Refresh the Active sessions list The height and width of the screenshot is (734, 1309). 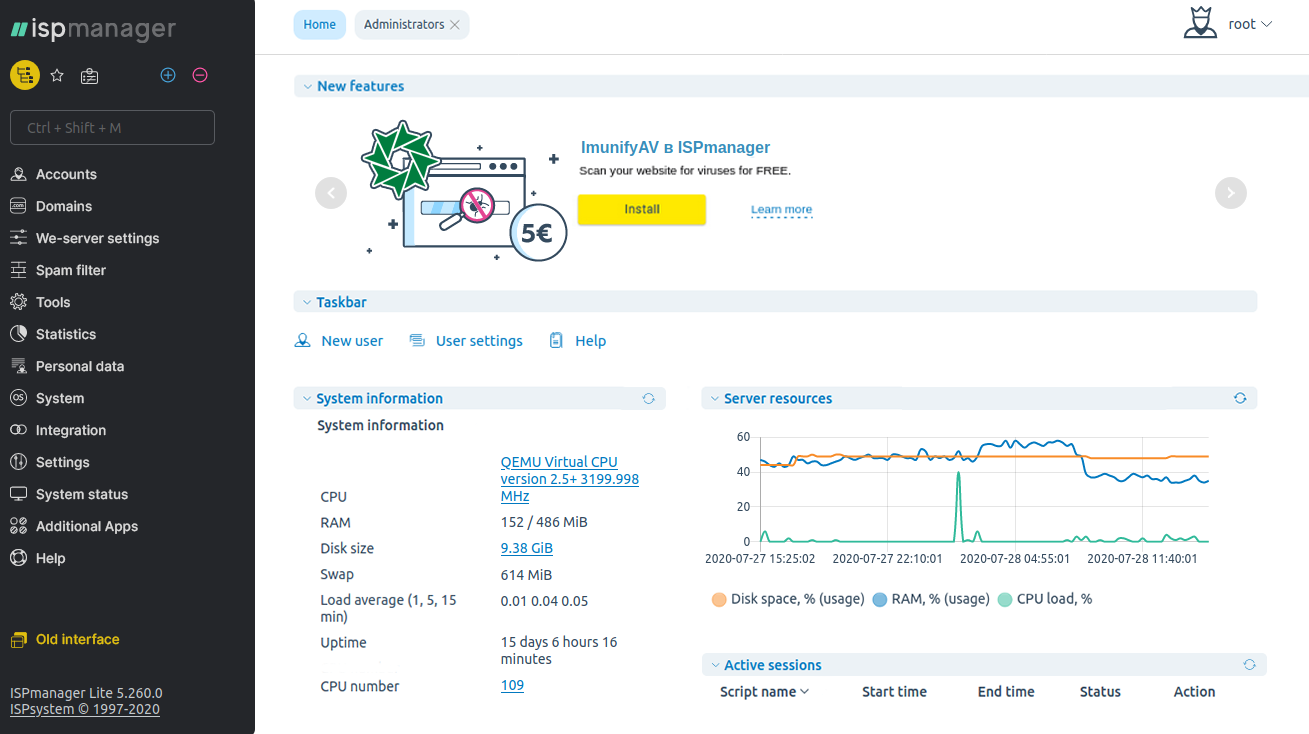pyautogui.click(x=1249, y=665)
